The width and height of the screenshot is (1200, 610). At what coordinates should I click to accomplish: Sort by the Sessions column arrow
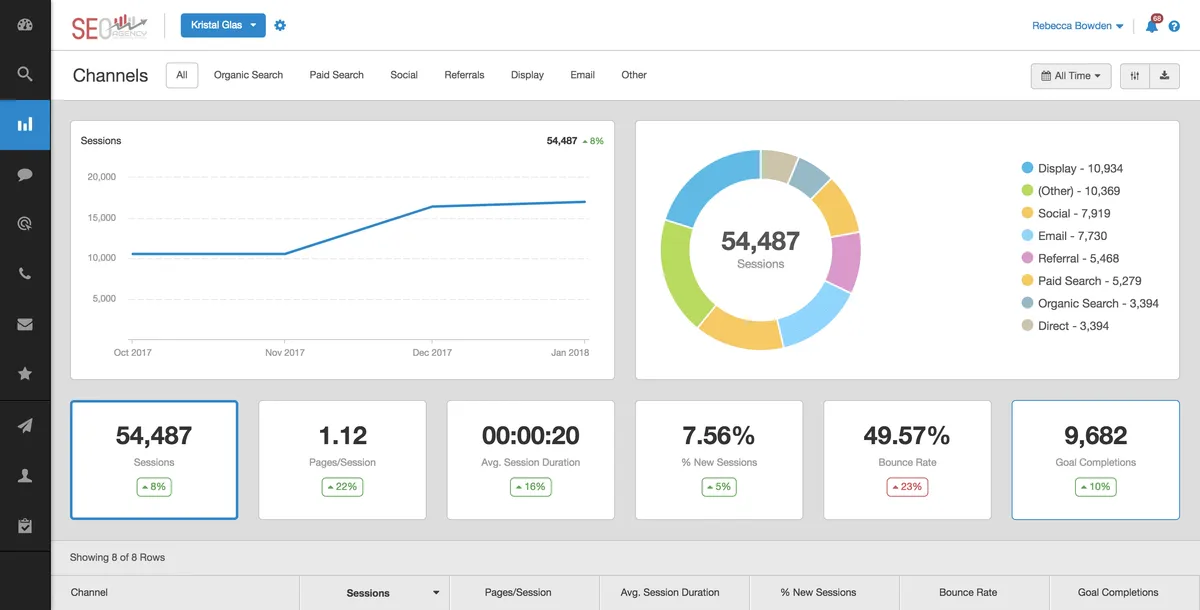(x=436, y=593)
